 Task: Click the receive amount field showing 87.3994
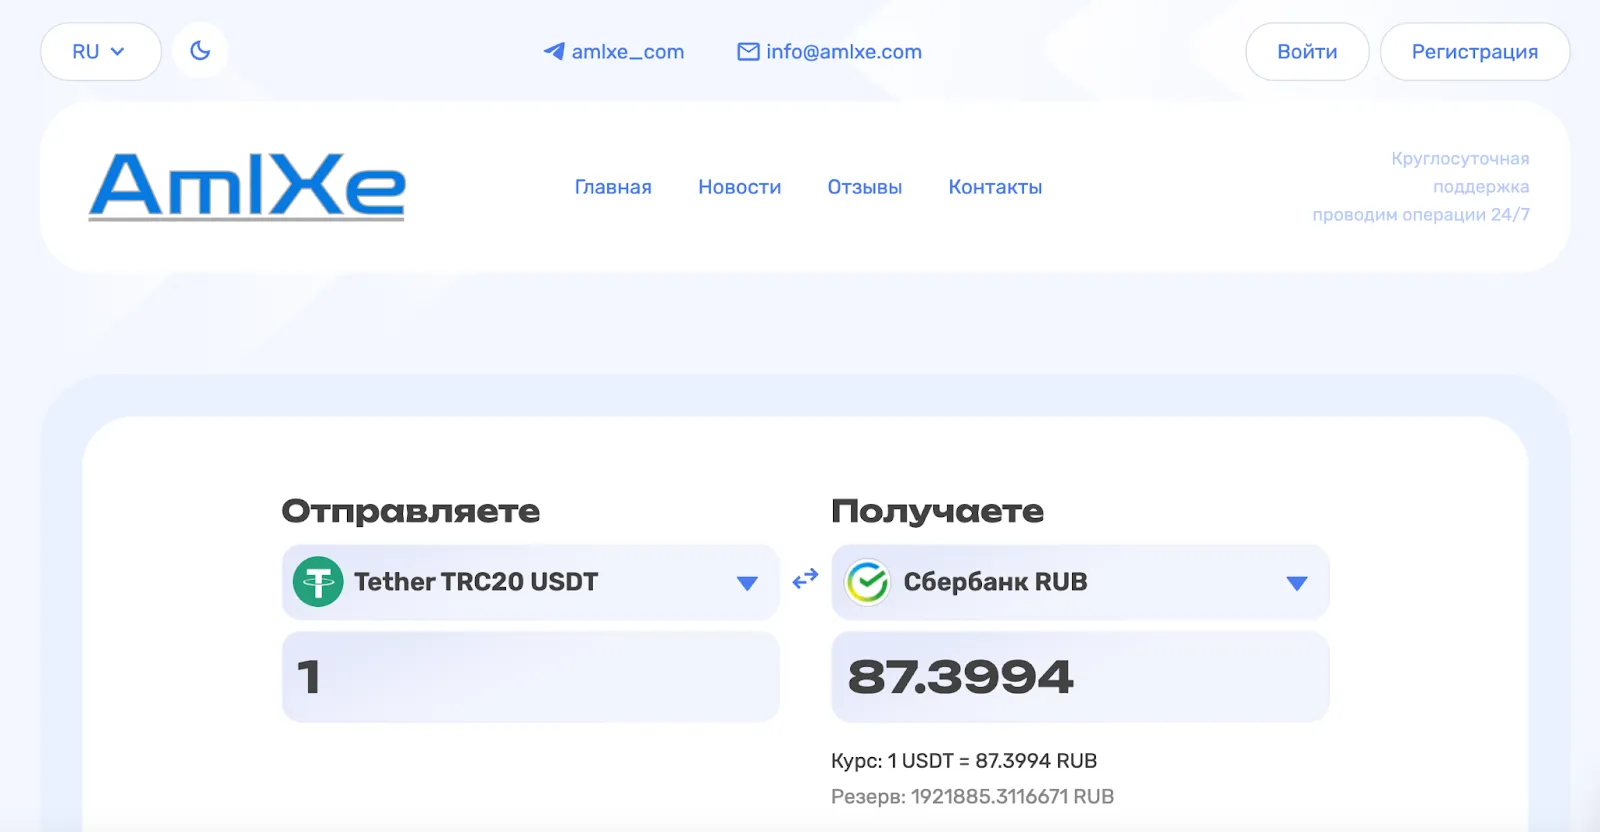[x=1080, y=677]
